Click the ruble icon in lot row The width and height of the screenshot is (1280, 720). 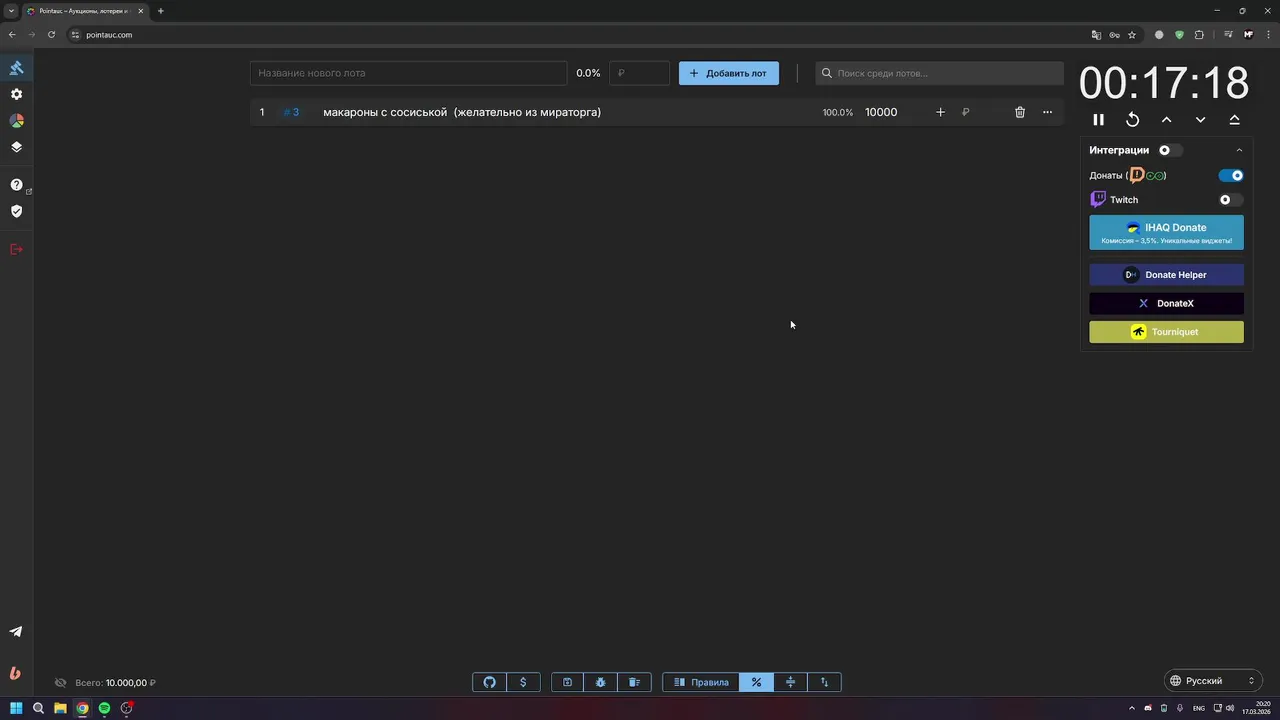pos(965,112)
